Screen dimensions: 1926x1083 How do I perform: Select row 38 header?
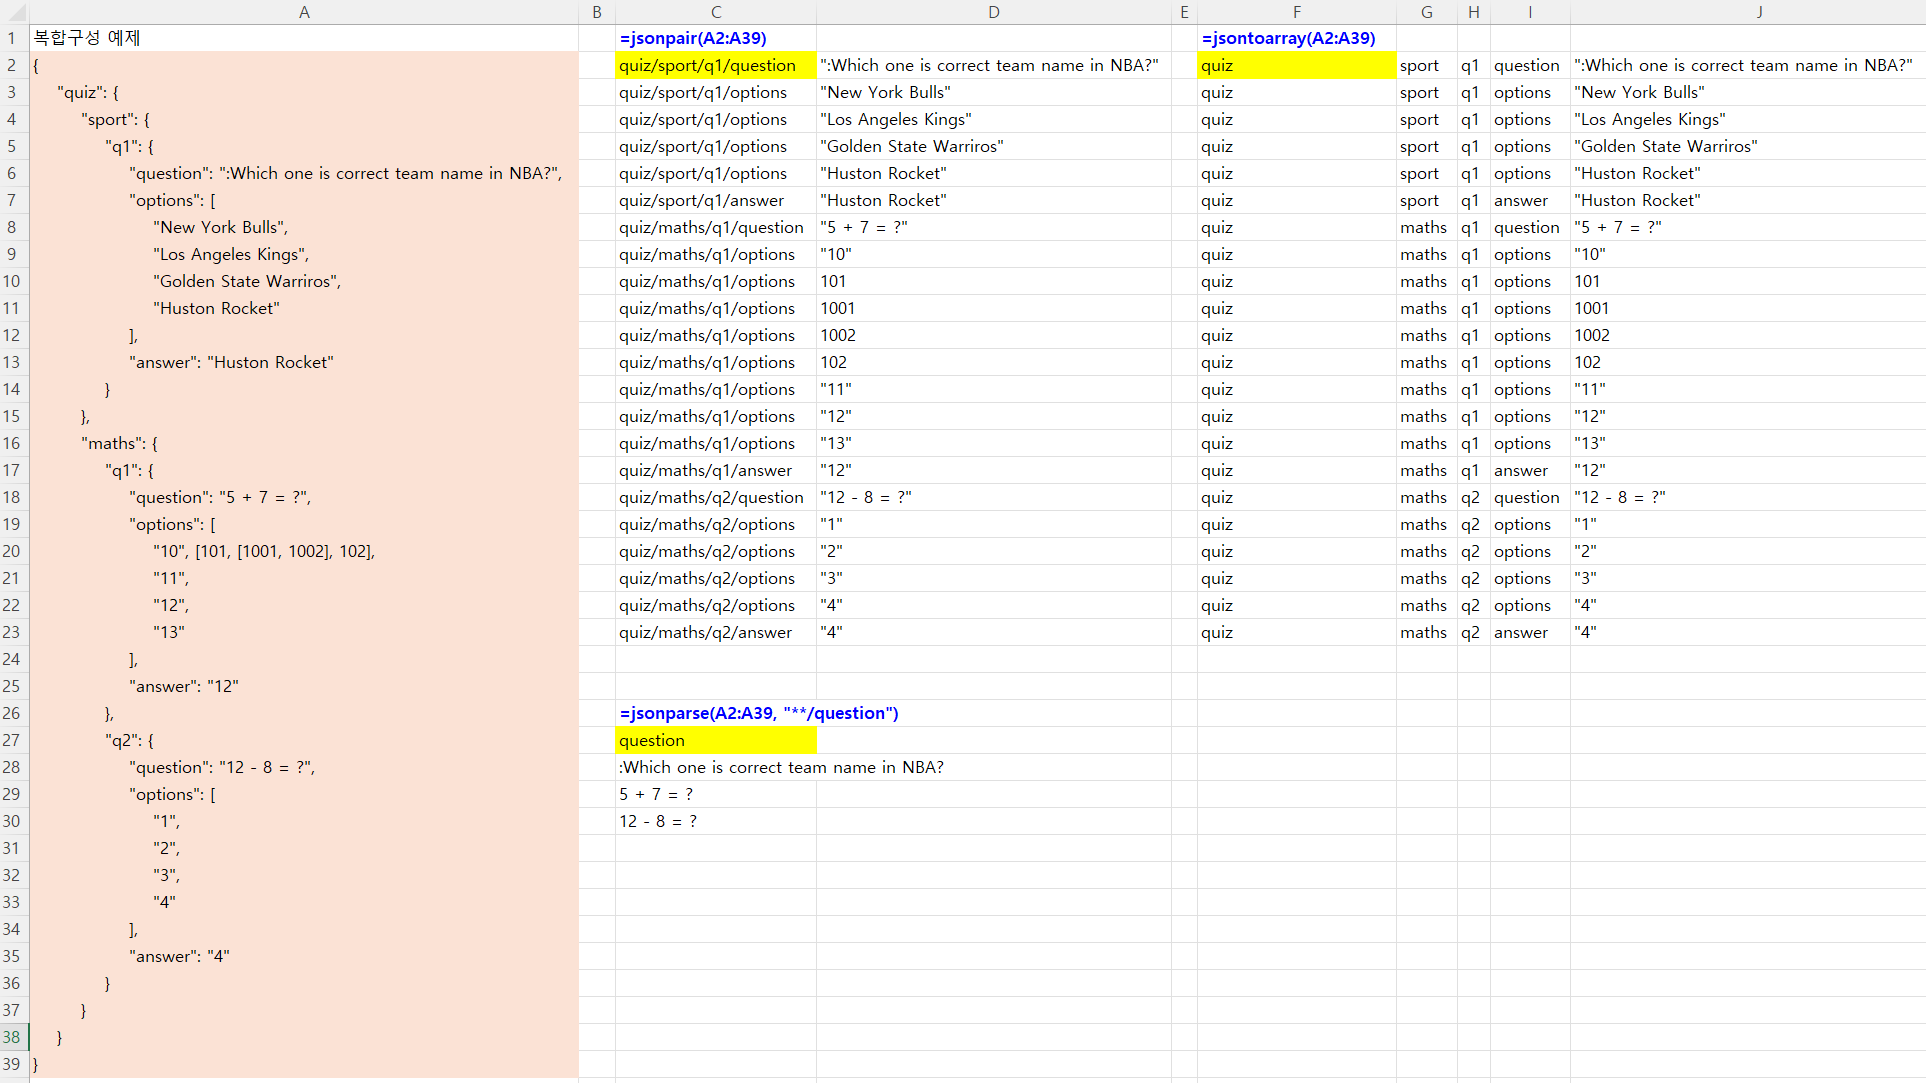[13, 1037]
